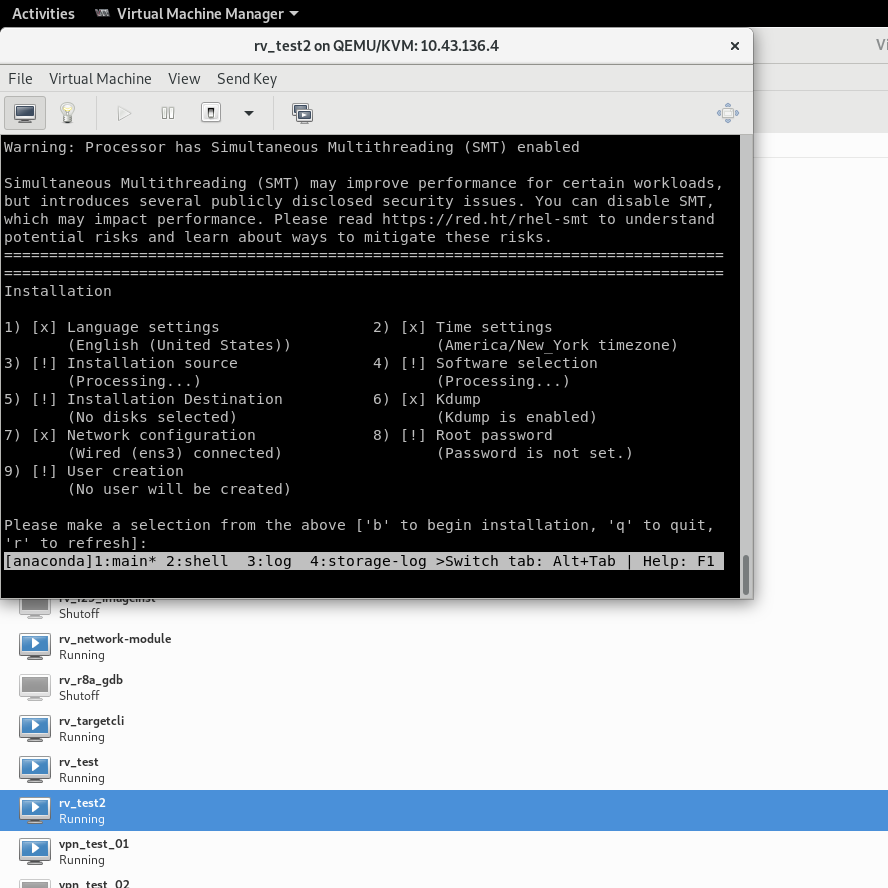Viewport: 888px width, 888px height.
Task: Click the rv_r8a_gdb shutoff monitor icon
Action: (35, 687)
